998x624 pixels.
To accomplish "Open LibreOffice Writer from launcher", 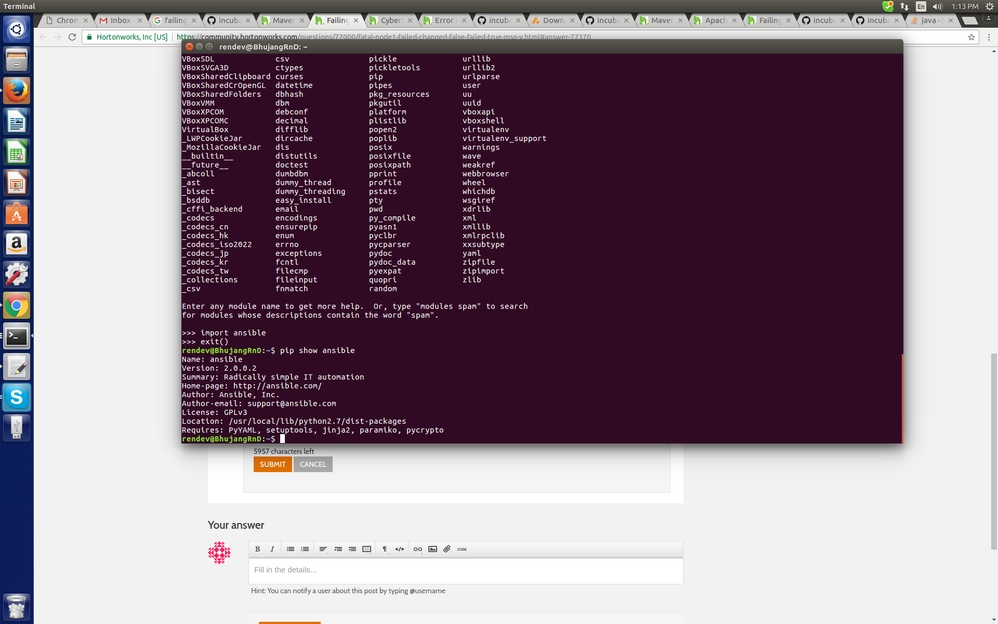I will click(x=17, y=121).
